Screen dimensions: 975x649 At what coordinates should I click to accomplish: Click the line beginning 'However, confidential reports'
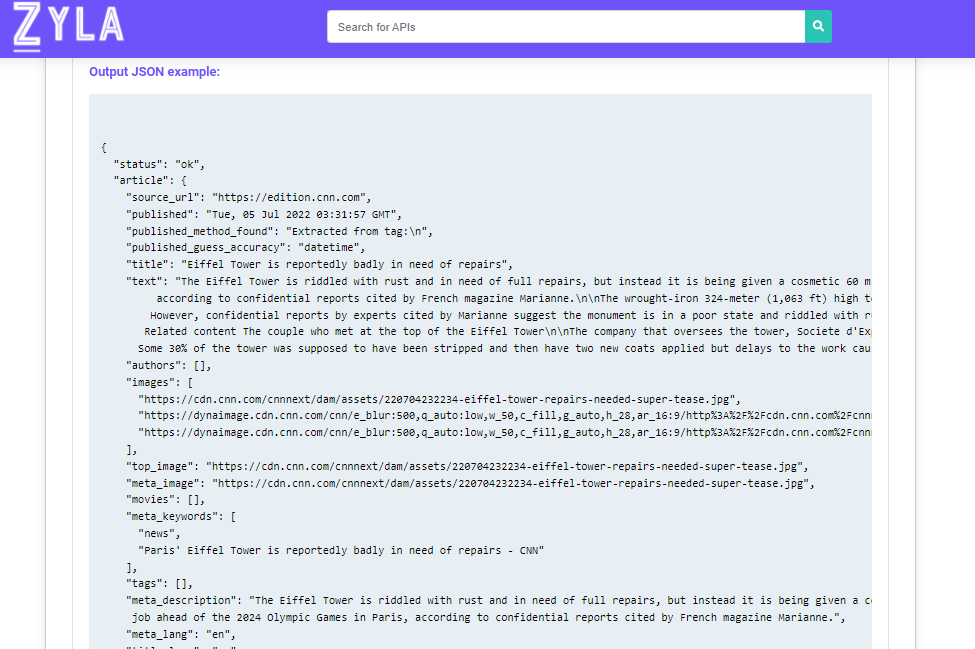click(x=511, y=315)
